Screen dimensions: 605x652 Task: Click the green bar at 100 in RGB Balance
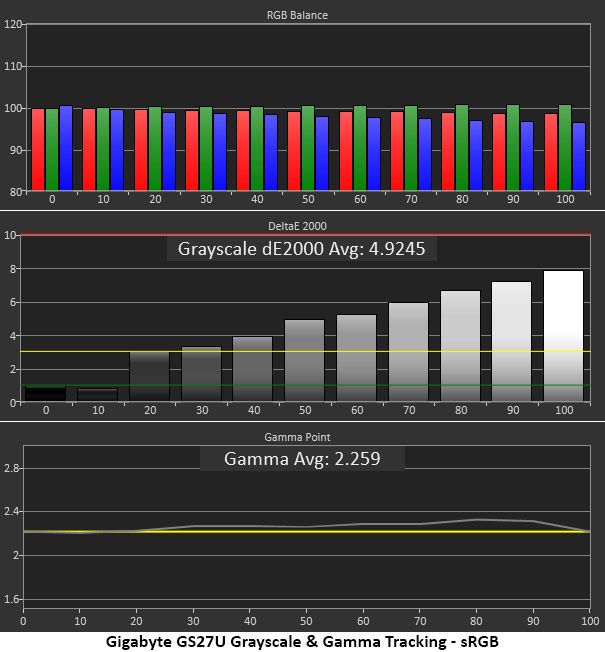(x=565, y=148)
